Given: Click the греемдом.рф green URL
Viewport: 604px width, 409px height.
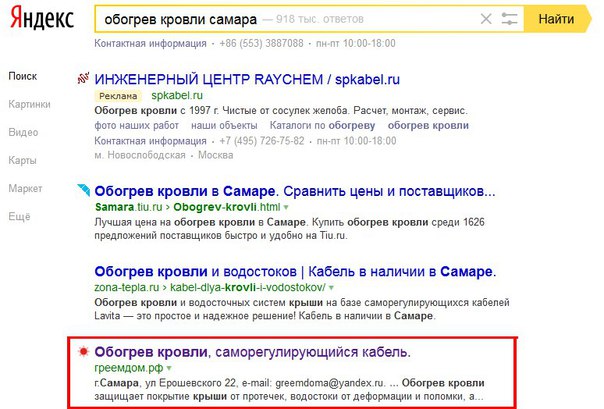Looking at the screenshot, I should tap(129, 368).
